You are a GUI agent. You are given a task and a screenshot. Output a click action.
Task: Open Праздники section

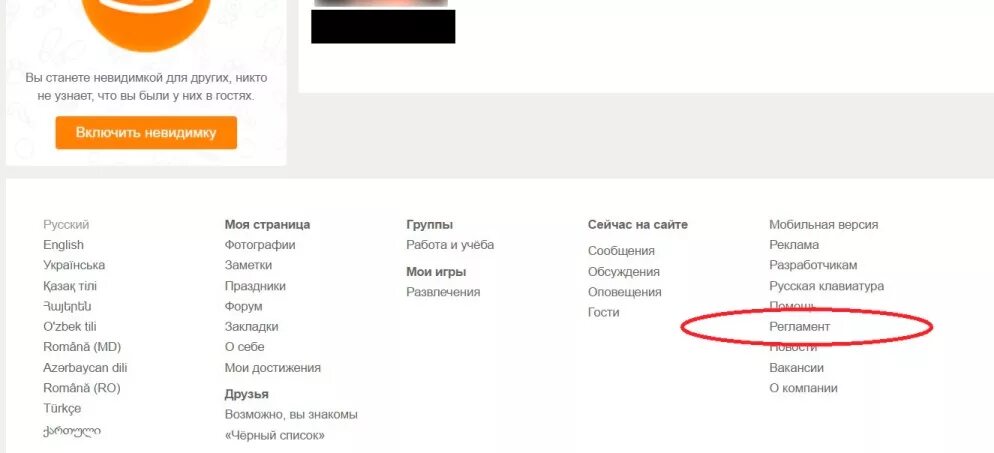point(255,286)
